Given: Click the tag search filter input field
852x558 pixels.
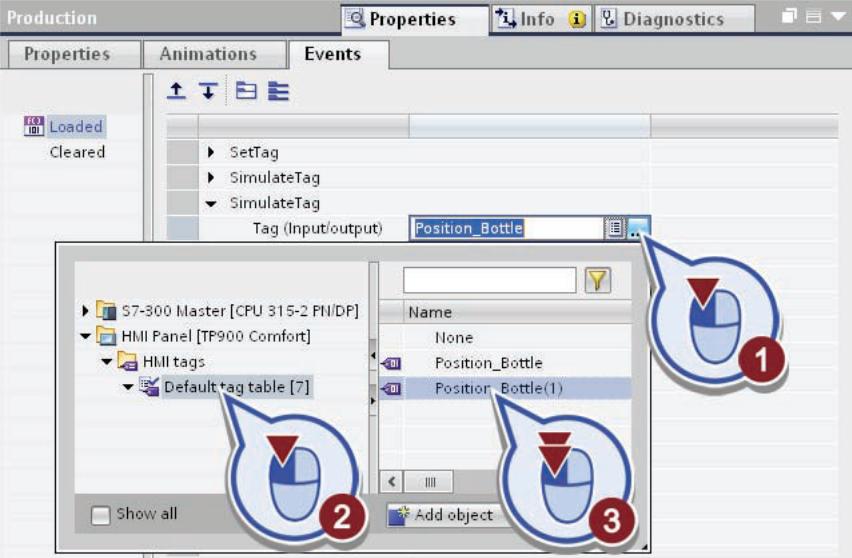Looking at the screenshot, I should click(x=489, y=280).
